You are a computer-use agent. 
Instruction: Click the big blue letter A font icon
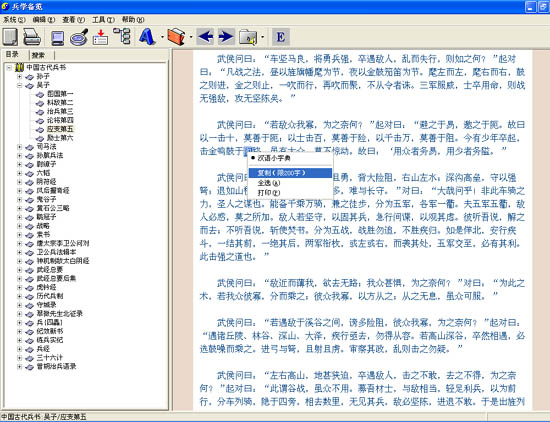147,36
